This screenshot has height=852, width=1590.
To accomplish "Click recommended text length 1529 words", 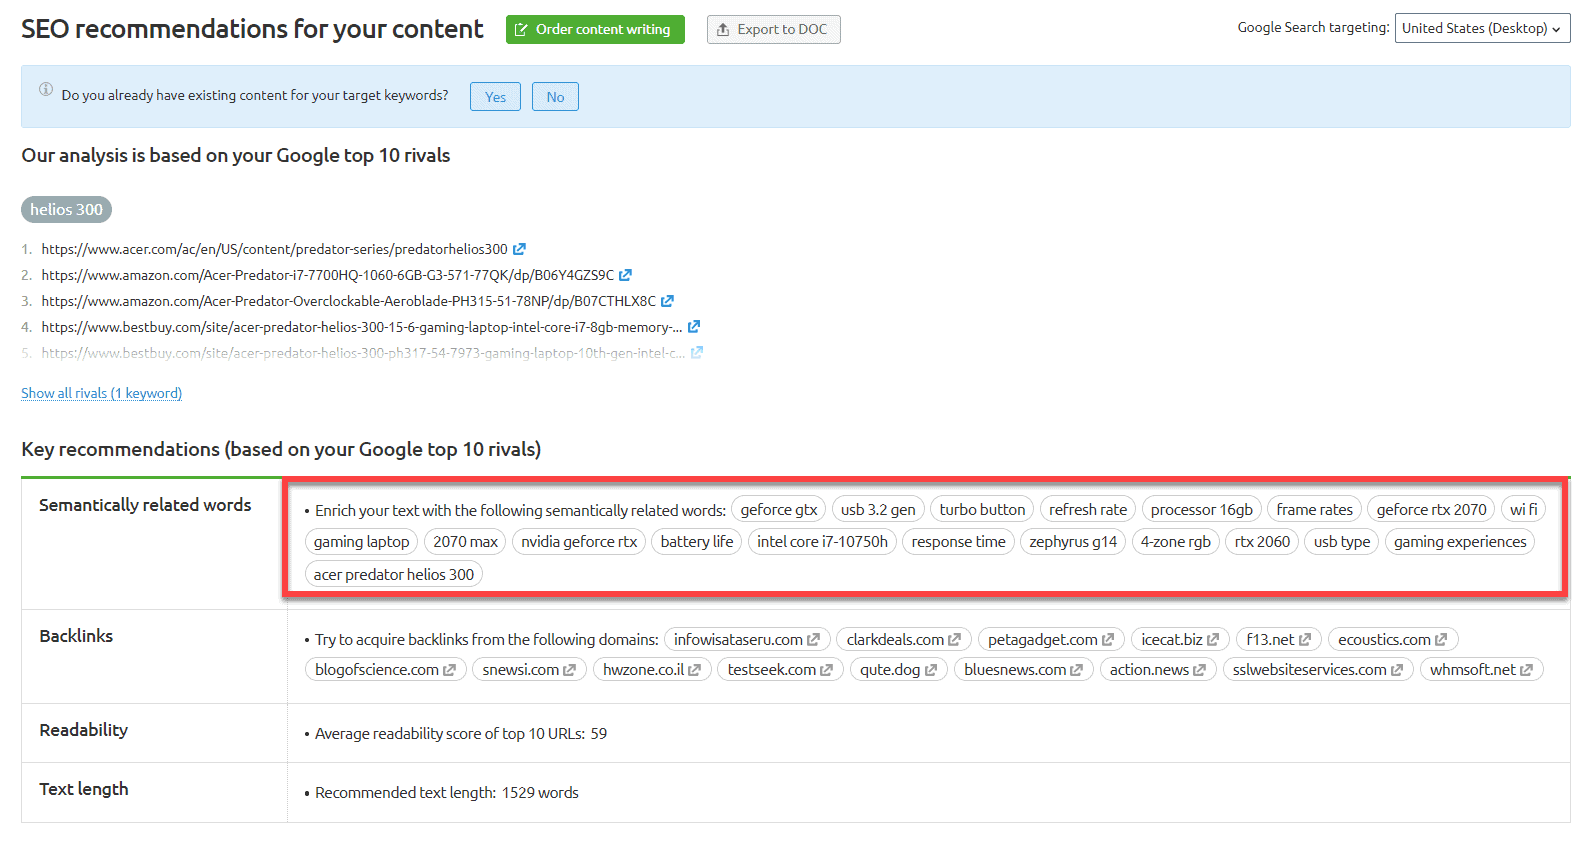I will 540,793.
